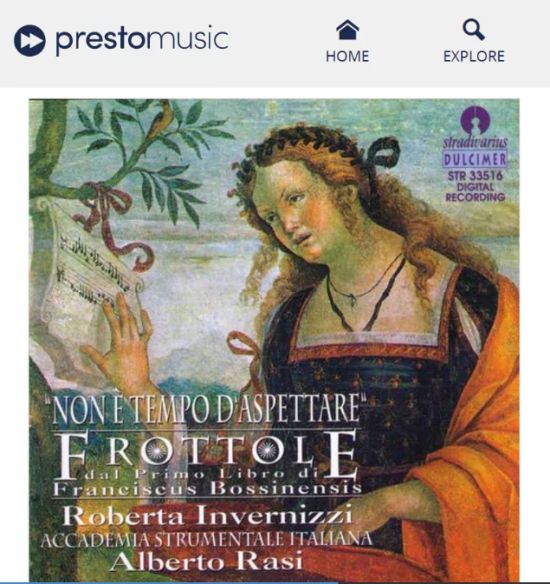The height and width of the screenshot is (584, 550).
Task: Click the STR 33516 catalogue number
Action: point(475,176)
